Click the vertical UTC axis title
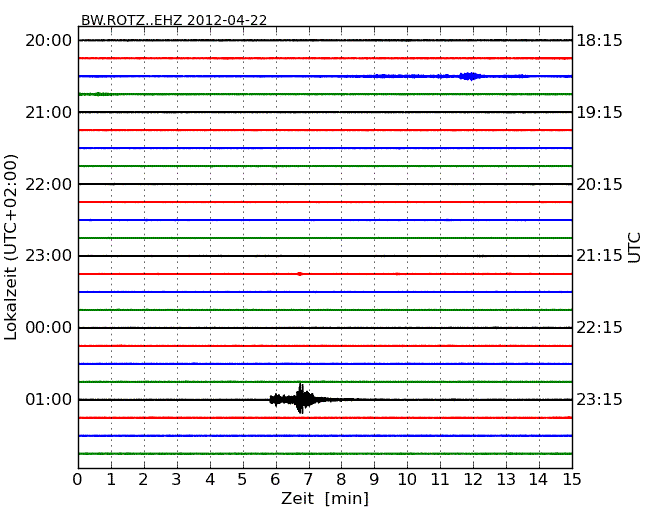Image resolution: width=650 pixels, height=520 pixels. (634, 248)
